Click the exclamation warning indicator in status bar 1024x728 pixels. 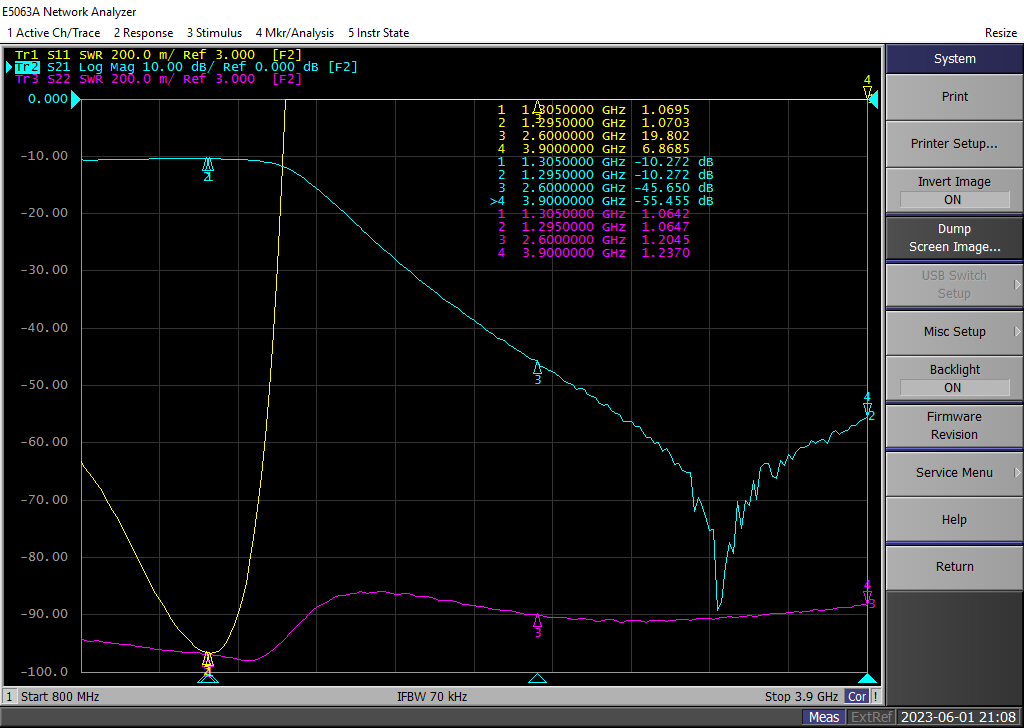pyautogui.click(x=876, y=696)
